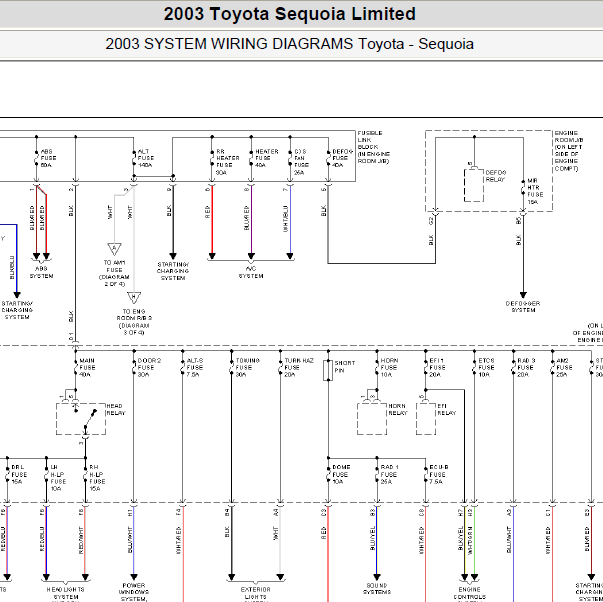The width and height of the screenshot is (603, 602).
Task: Click the RR HEATER FUSE 30A label
Action: click(x=228, y=162)
